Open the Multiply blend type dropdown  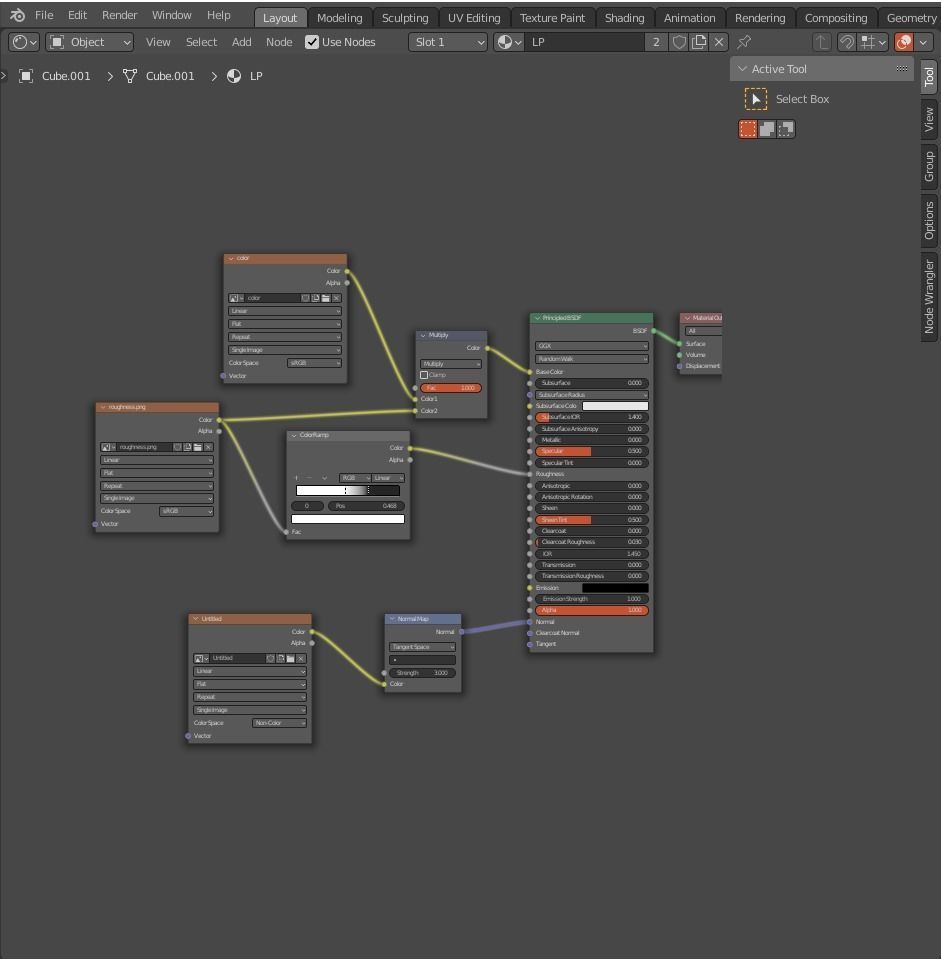tap(451, 364)
